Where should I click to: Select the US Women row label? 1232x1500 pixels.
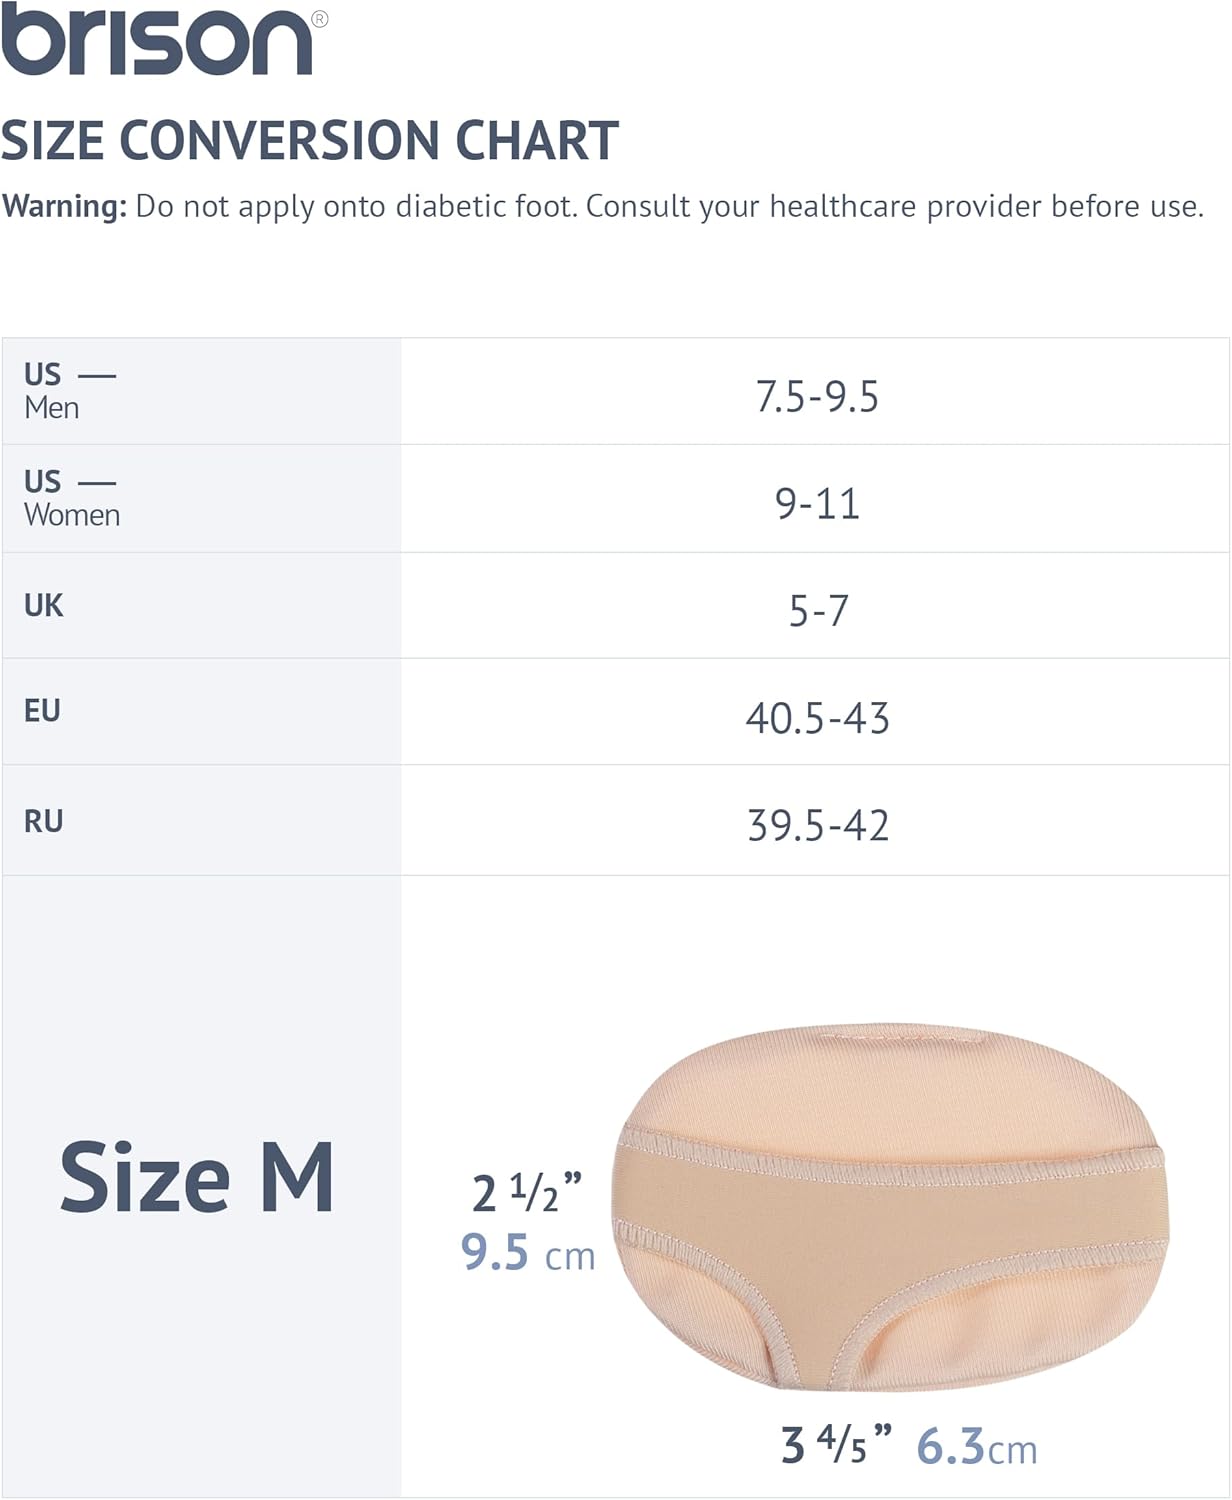(x=72, y=498)
